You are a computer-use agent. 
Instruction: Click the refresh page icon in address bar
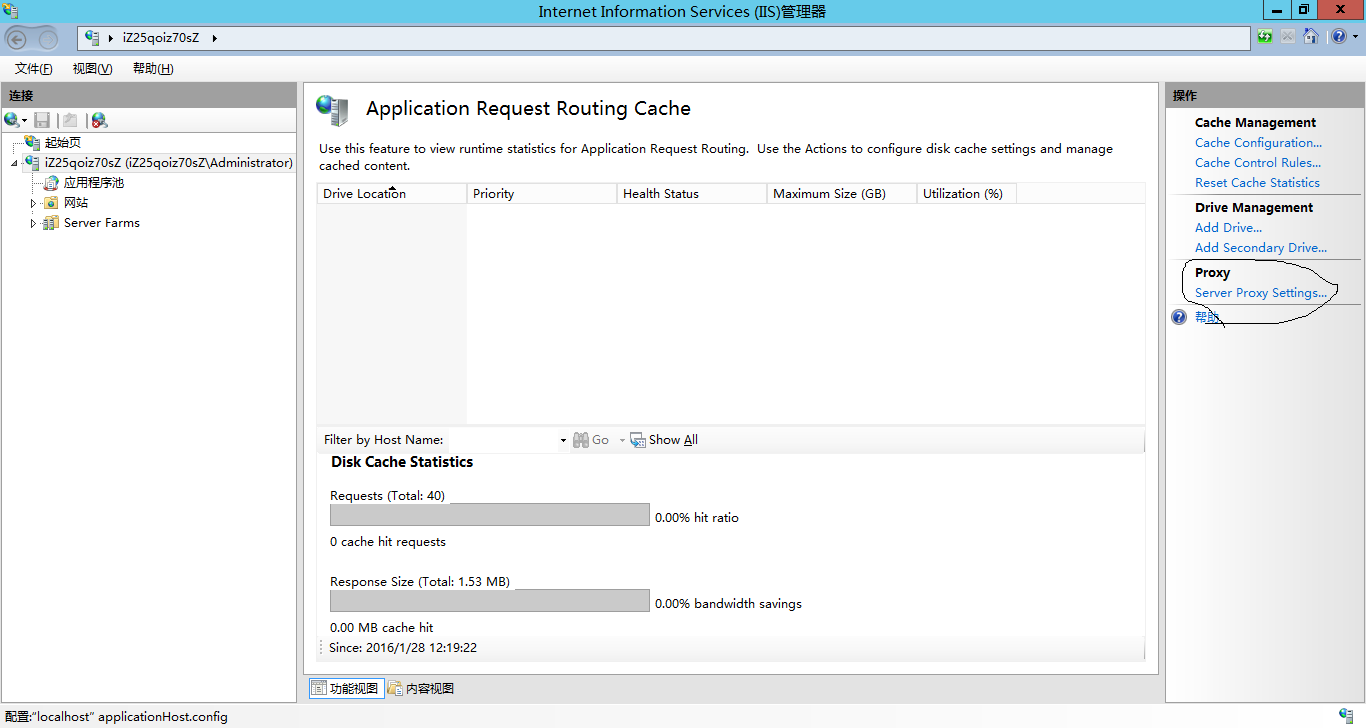[x=1266, y=37]
